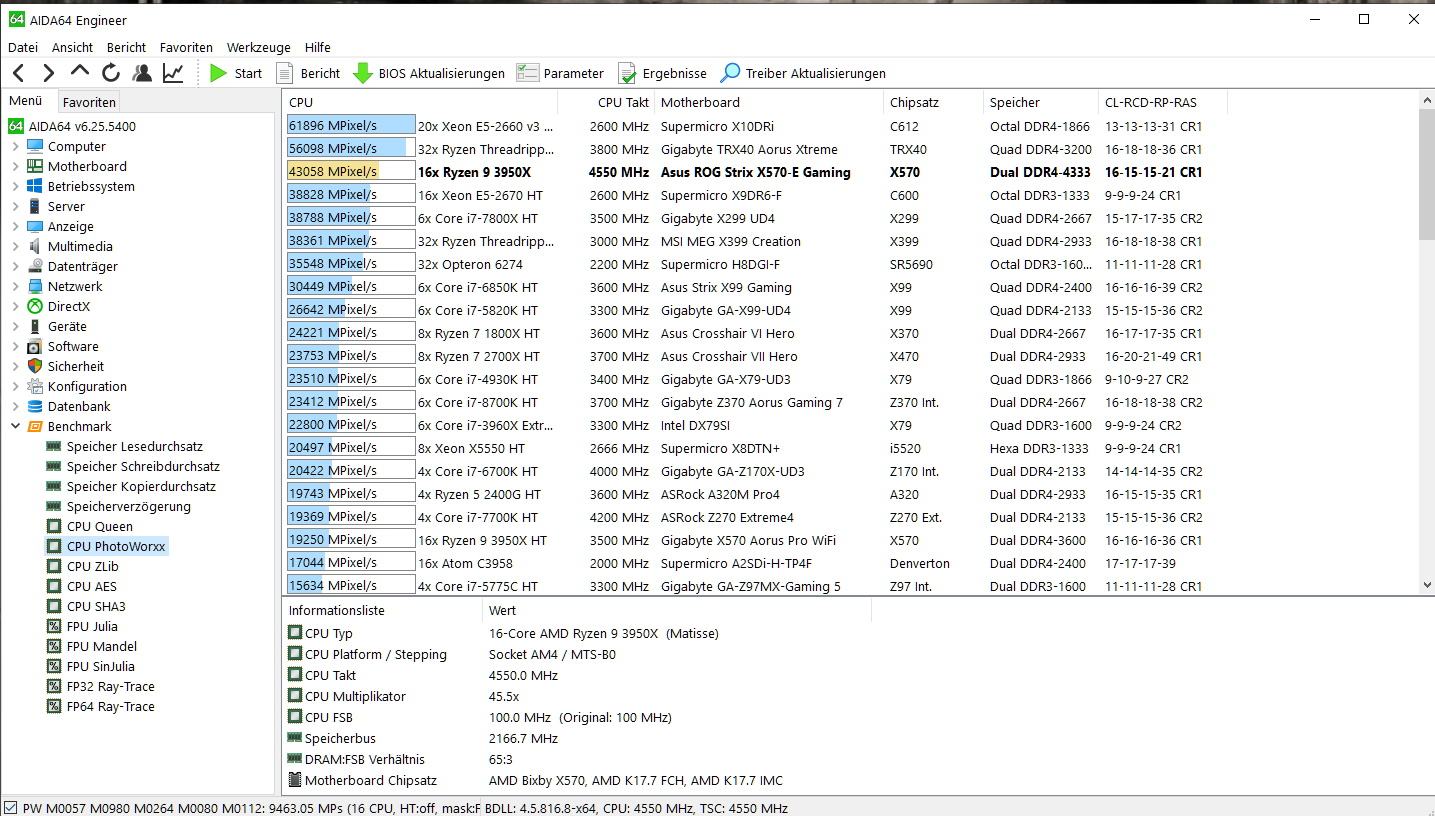Switch to the Menü tab
1435x816 pixels.
(x=26, y=101)
